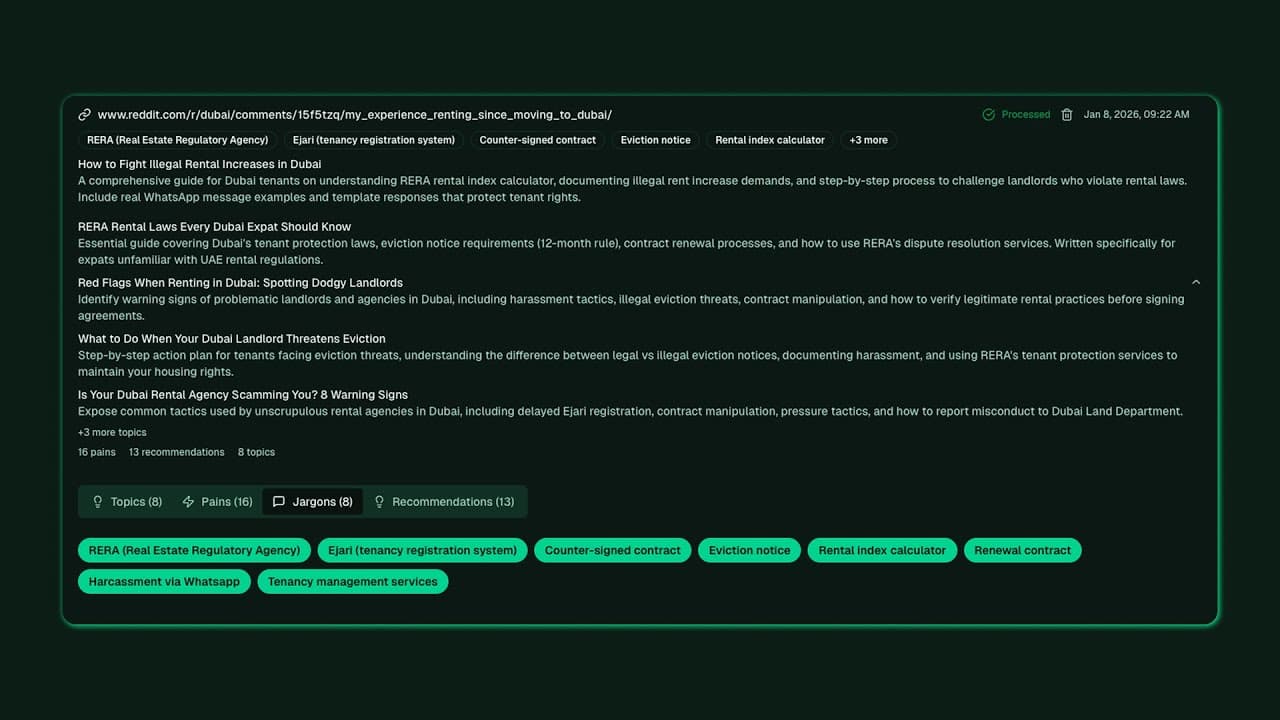Click the Pains tab lightning icon
This screenshot has width=1280, height=720.
(x=188, y=502)
